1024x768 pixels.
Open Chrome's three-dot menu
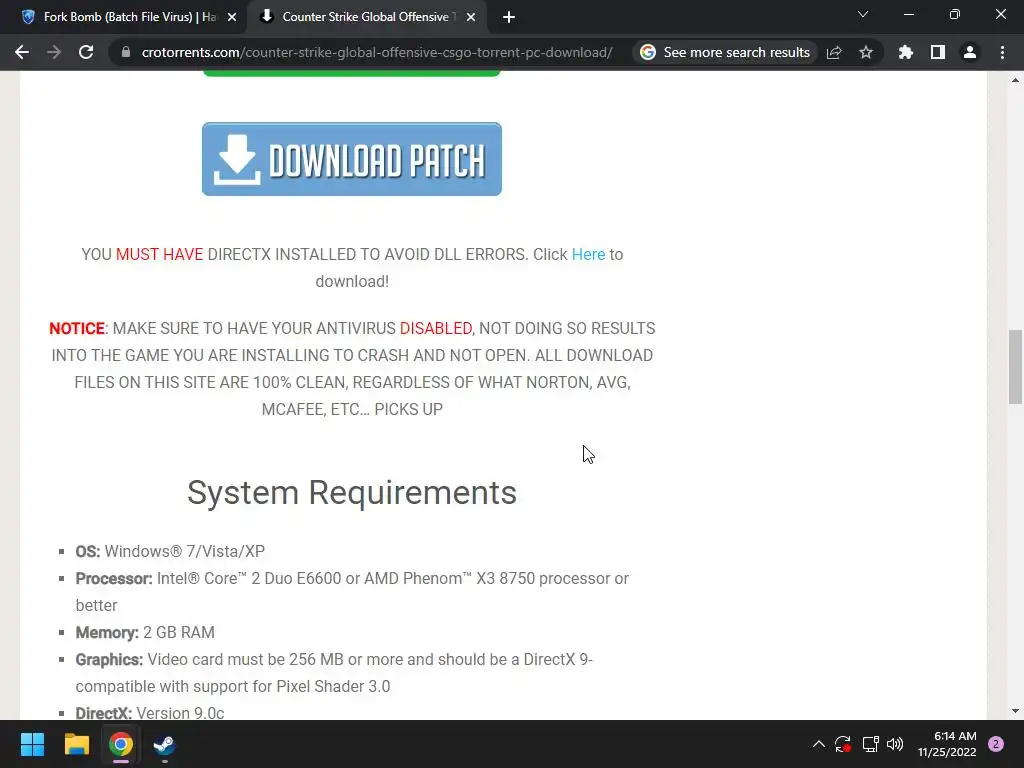[x=1002, y=52]
